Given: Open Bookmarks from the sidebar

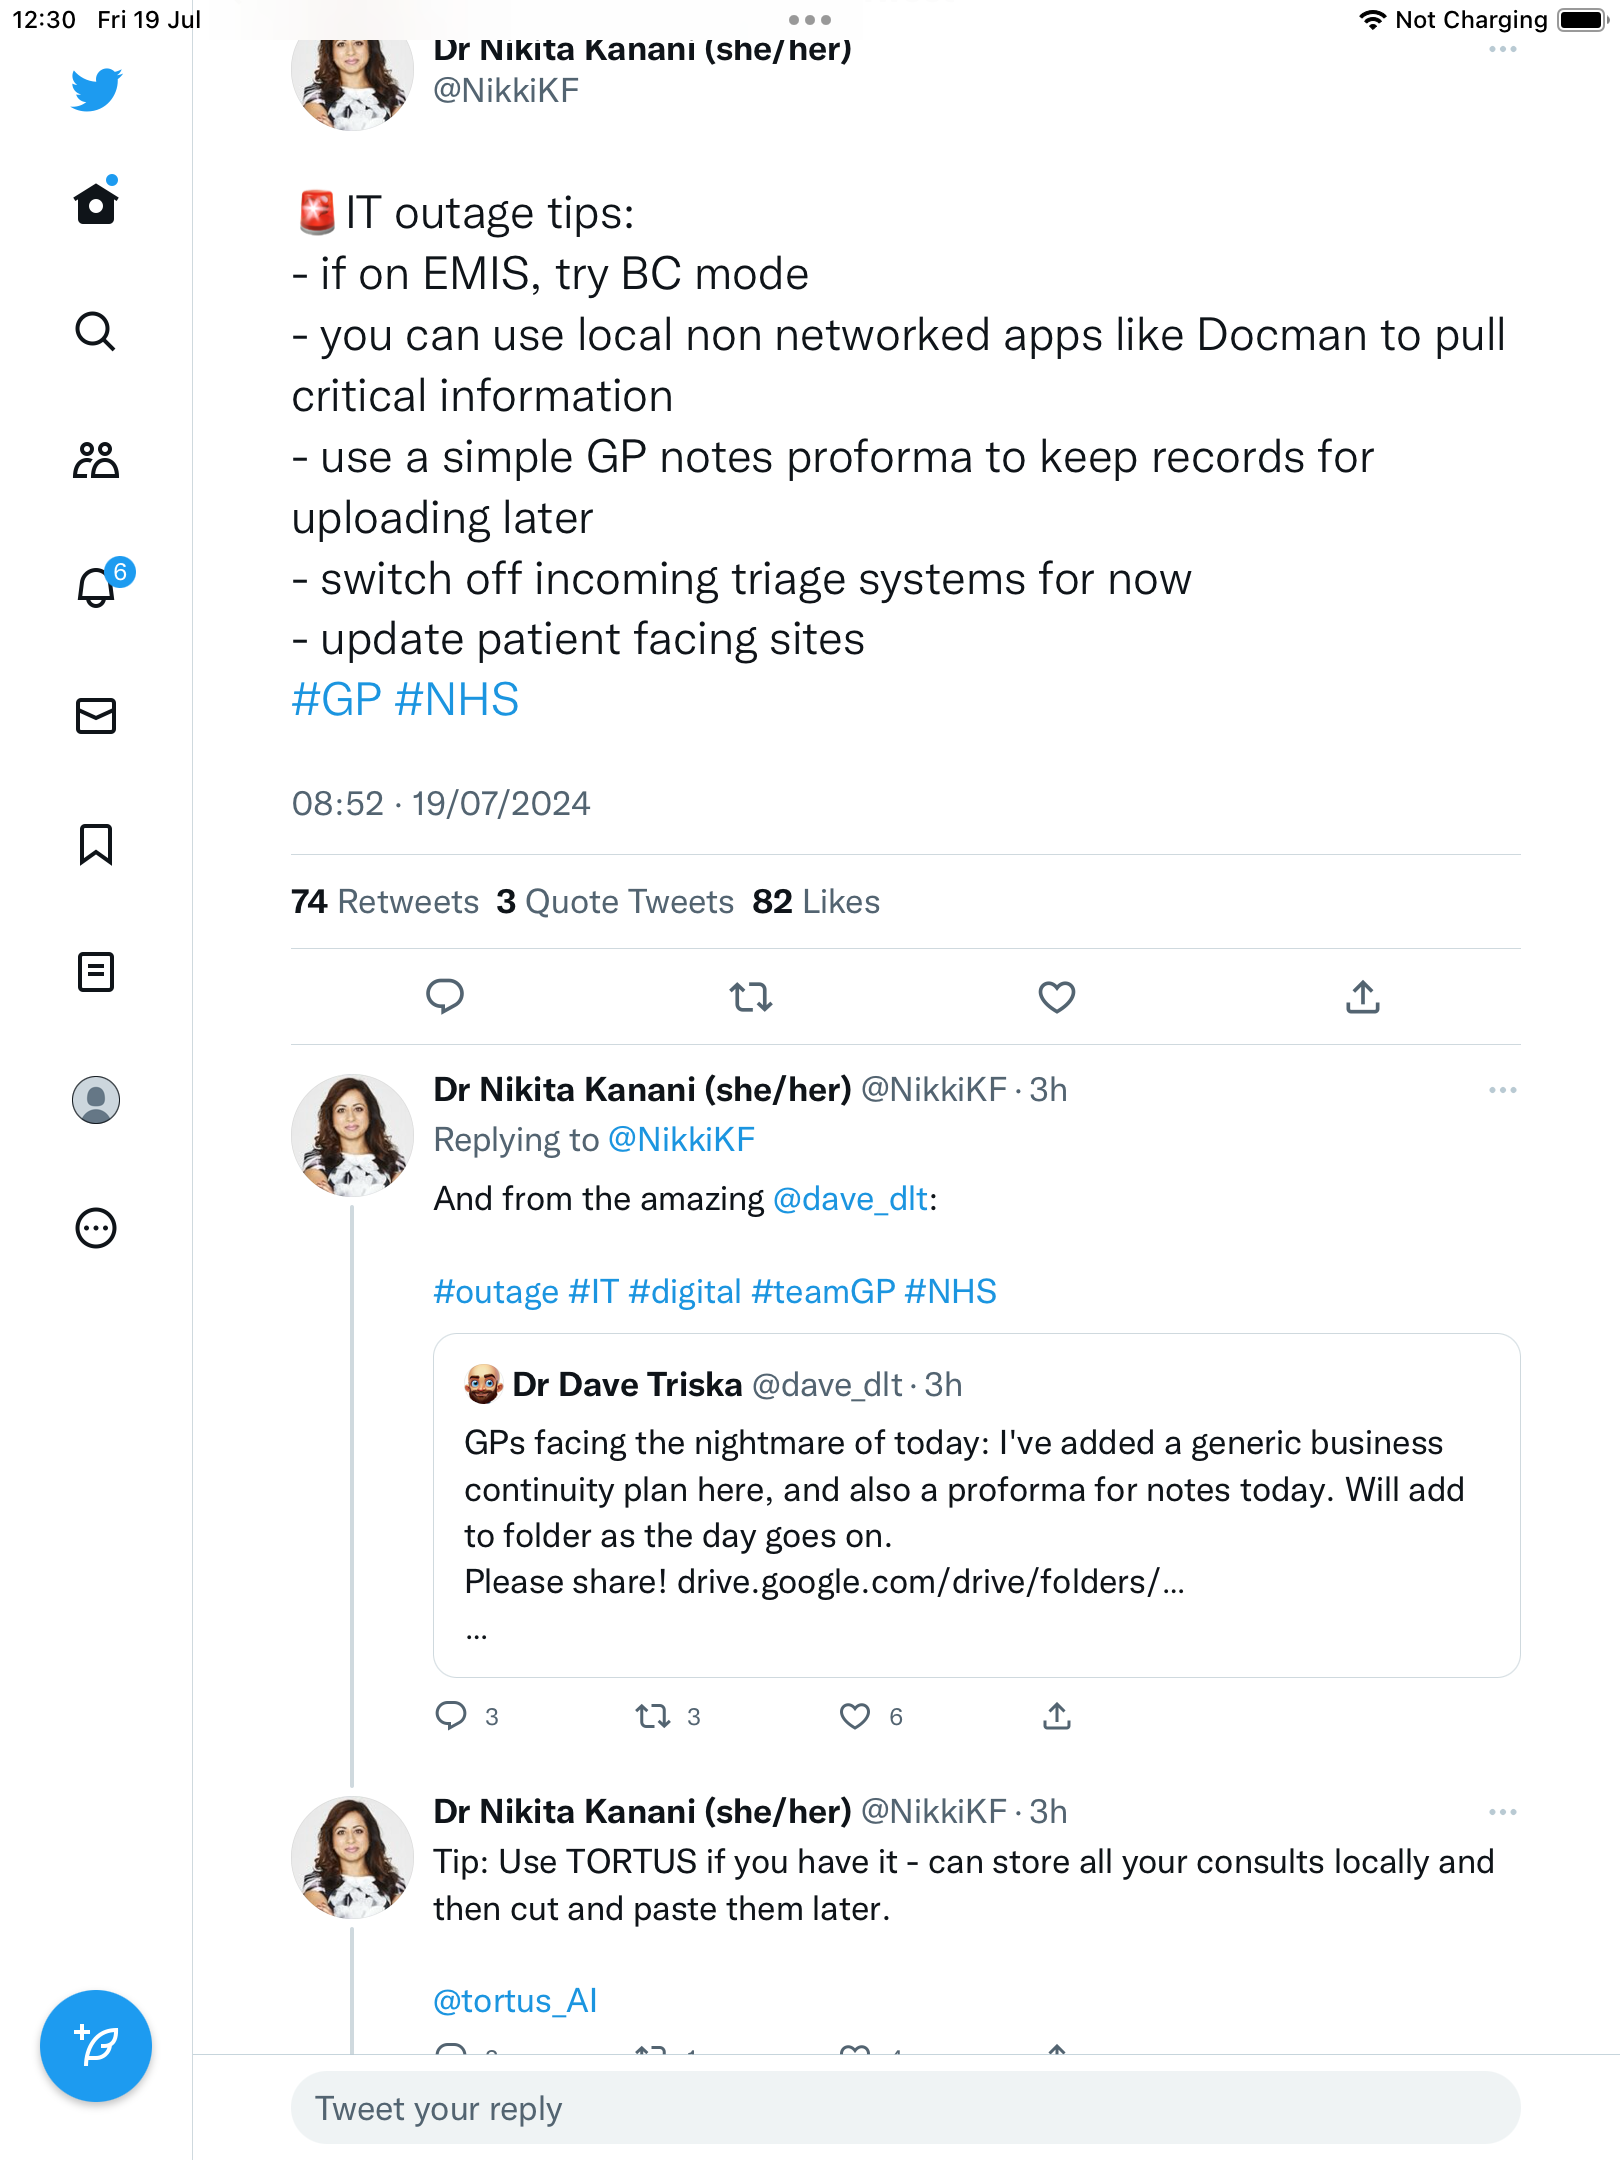Looking at the screenshot, I should pyautogui.click(x=96, y=844).
